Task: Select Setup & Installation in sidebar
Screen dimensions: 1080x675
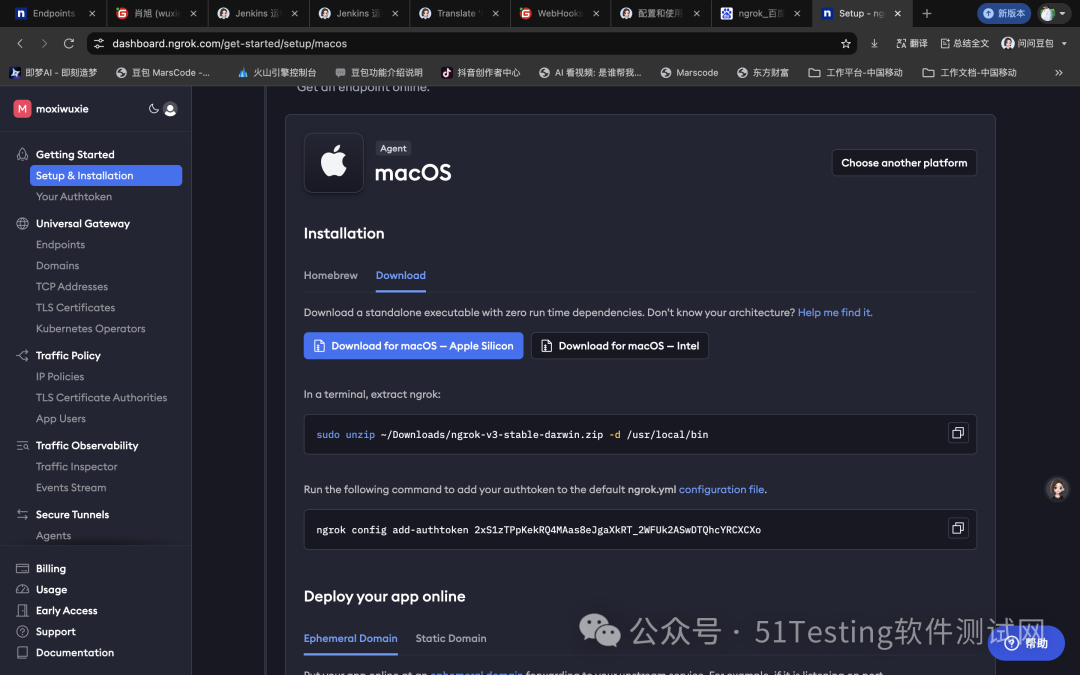Action: pyautogui.click(x=106, y=176)
